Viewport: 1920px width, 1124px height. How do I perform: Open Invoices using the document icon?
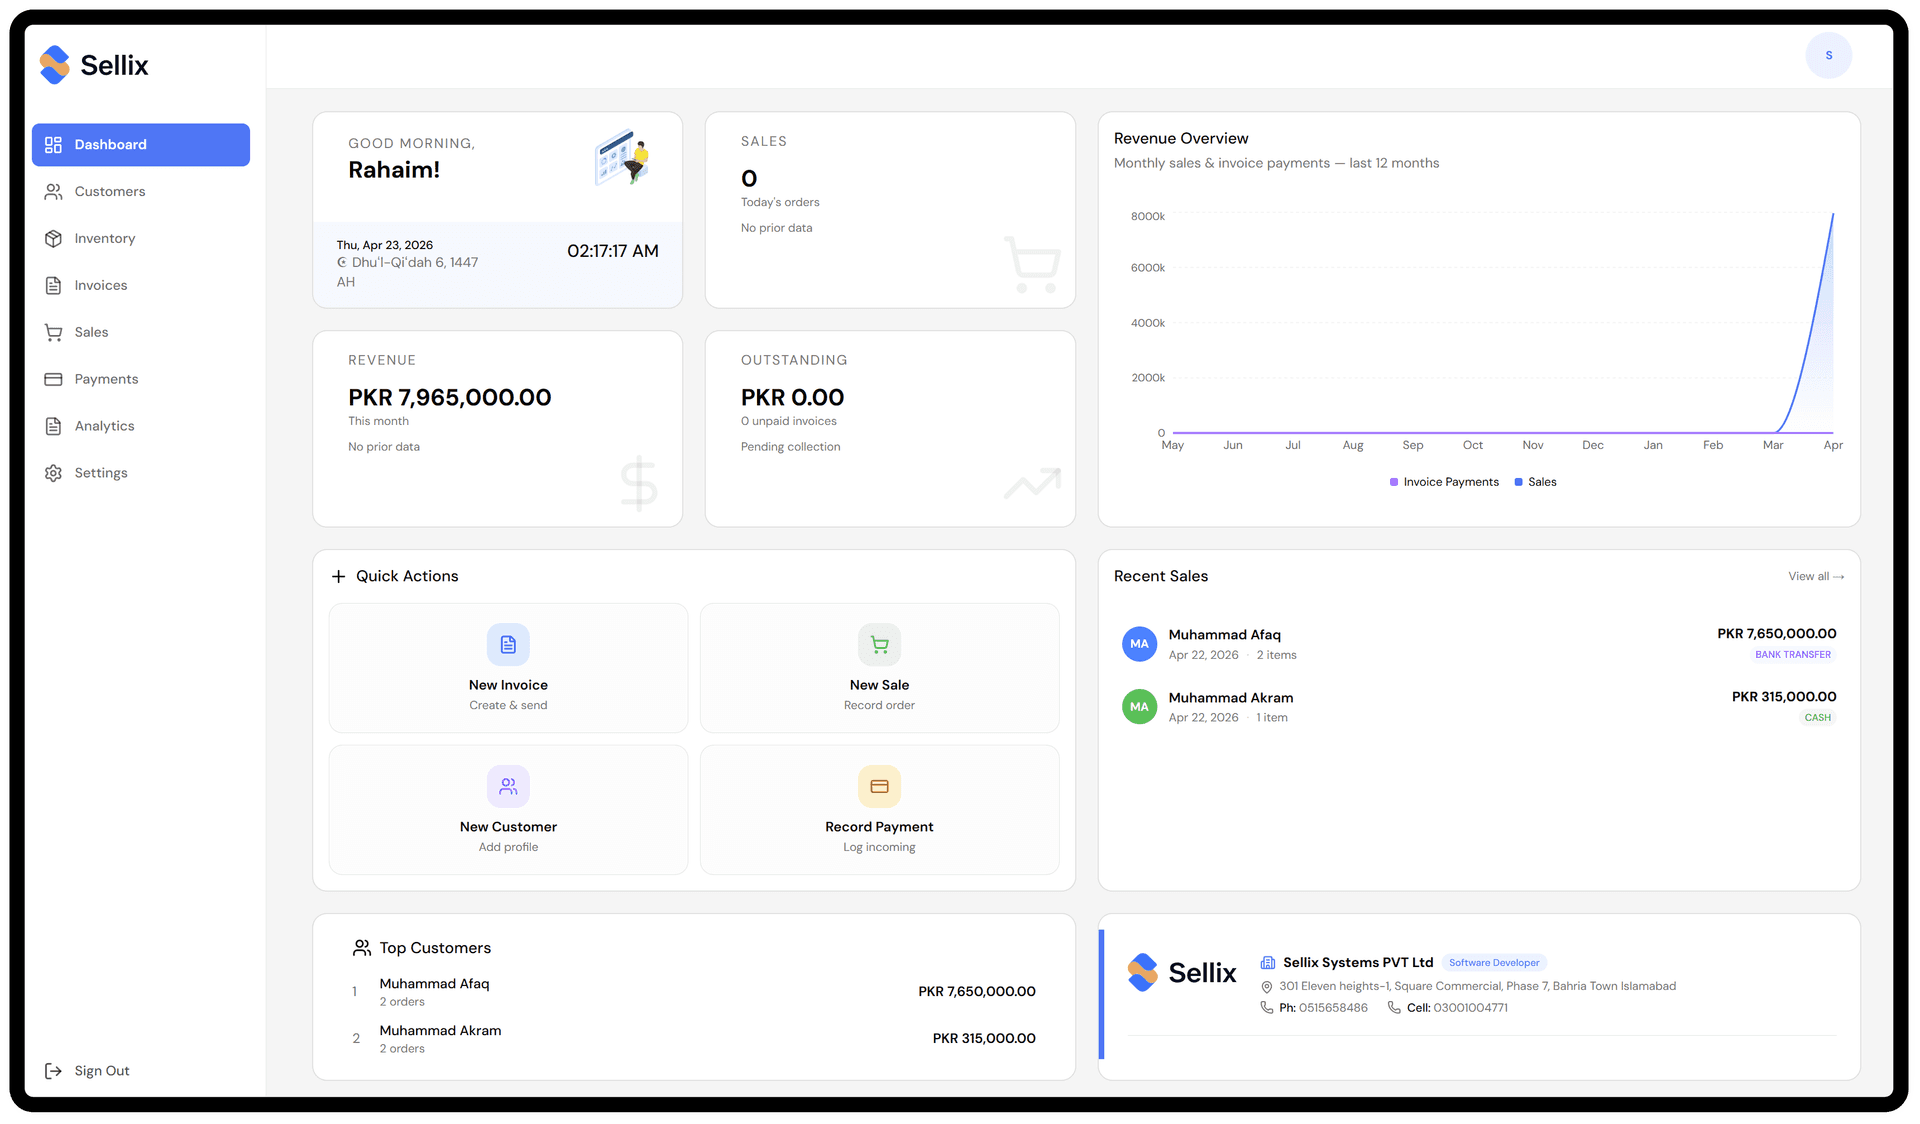tap(54, 285)
